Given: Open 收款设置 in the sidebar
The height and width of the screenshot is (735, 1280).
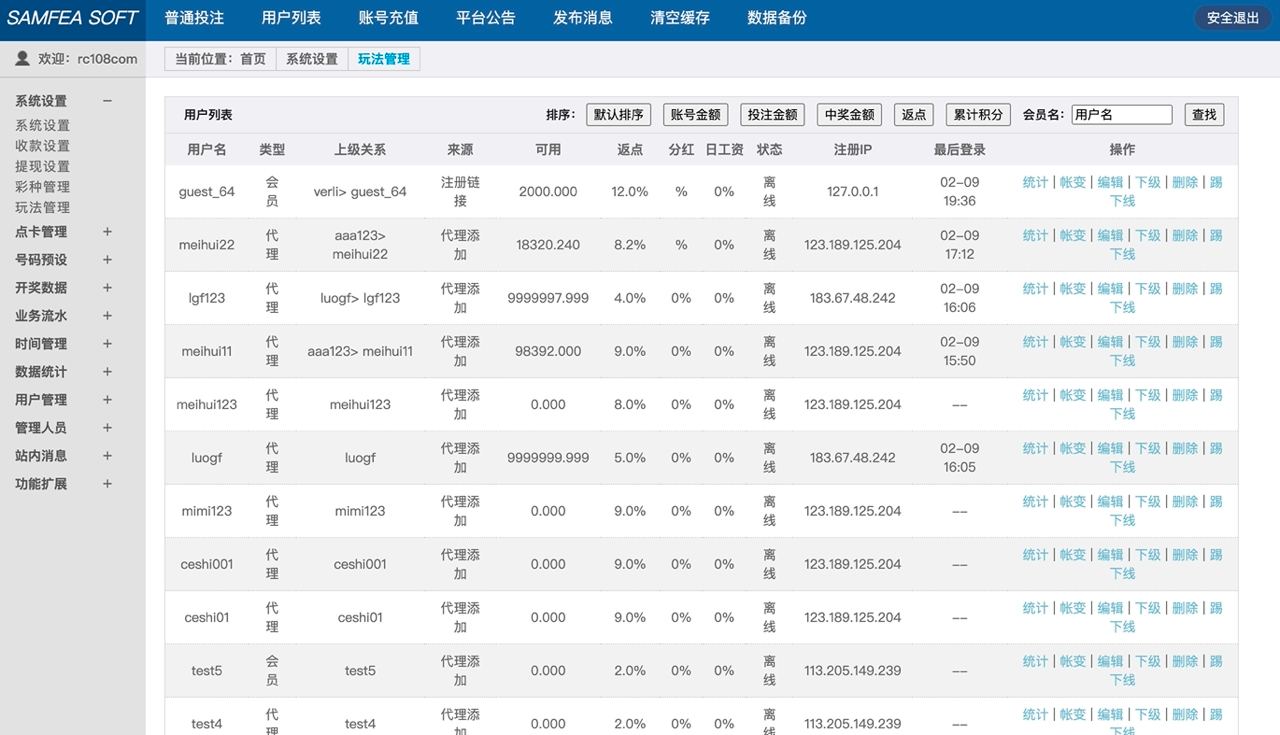Looking at the screenshot, I should 42,146.
